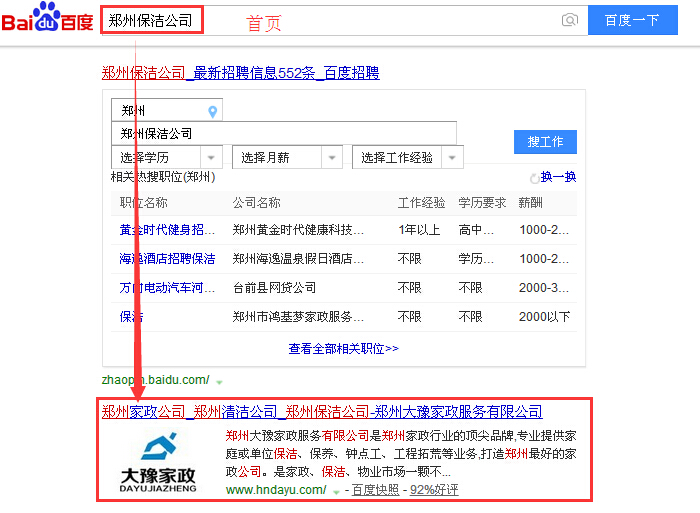Screen dimensions: 700x513
Task: Expand arrow next to zhaopin.baidu.com
Action: click(x=219, y=382)
